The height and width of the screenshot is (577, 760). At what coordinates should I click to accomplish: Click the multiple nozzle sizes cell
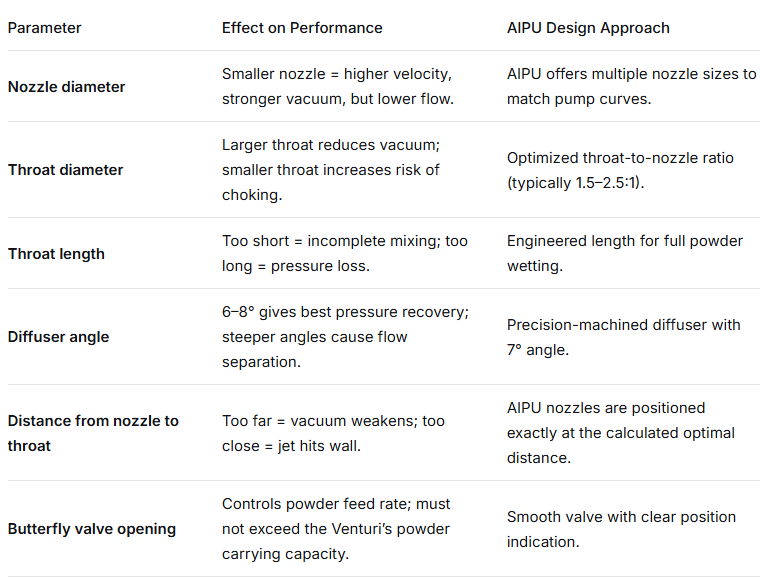631,87
